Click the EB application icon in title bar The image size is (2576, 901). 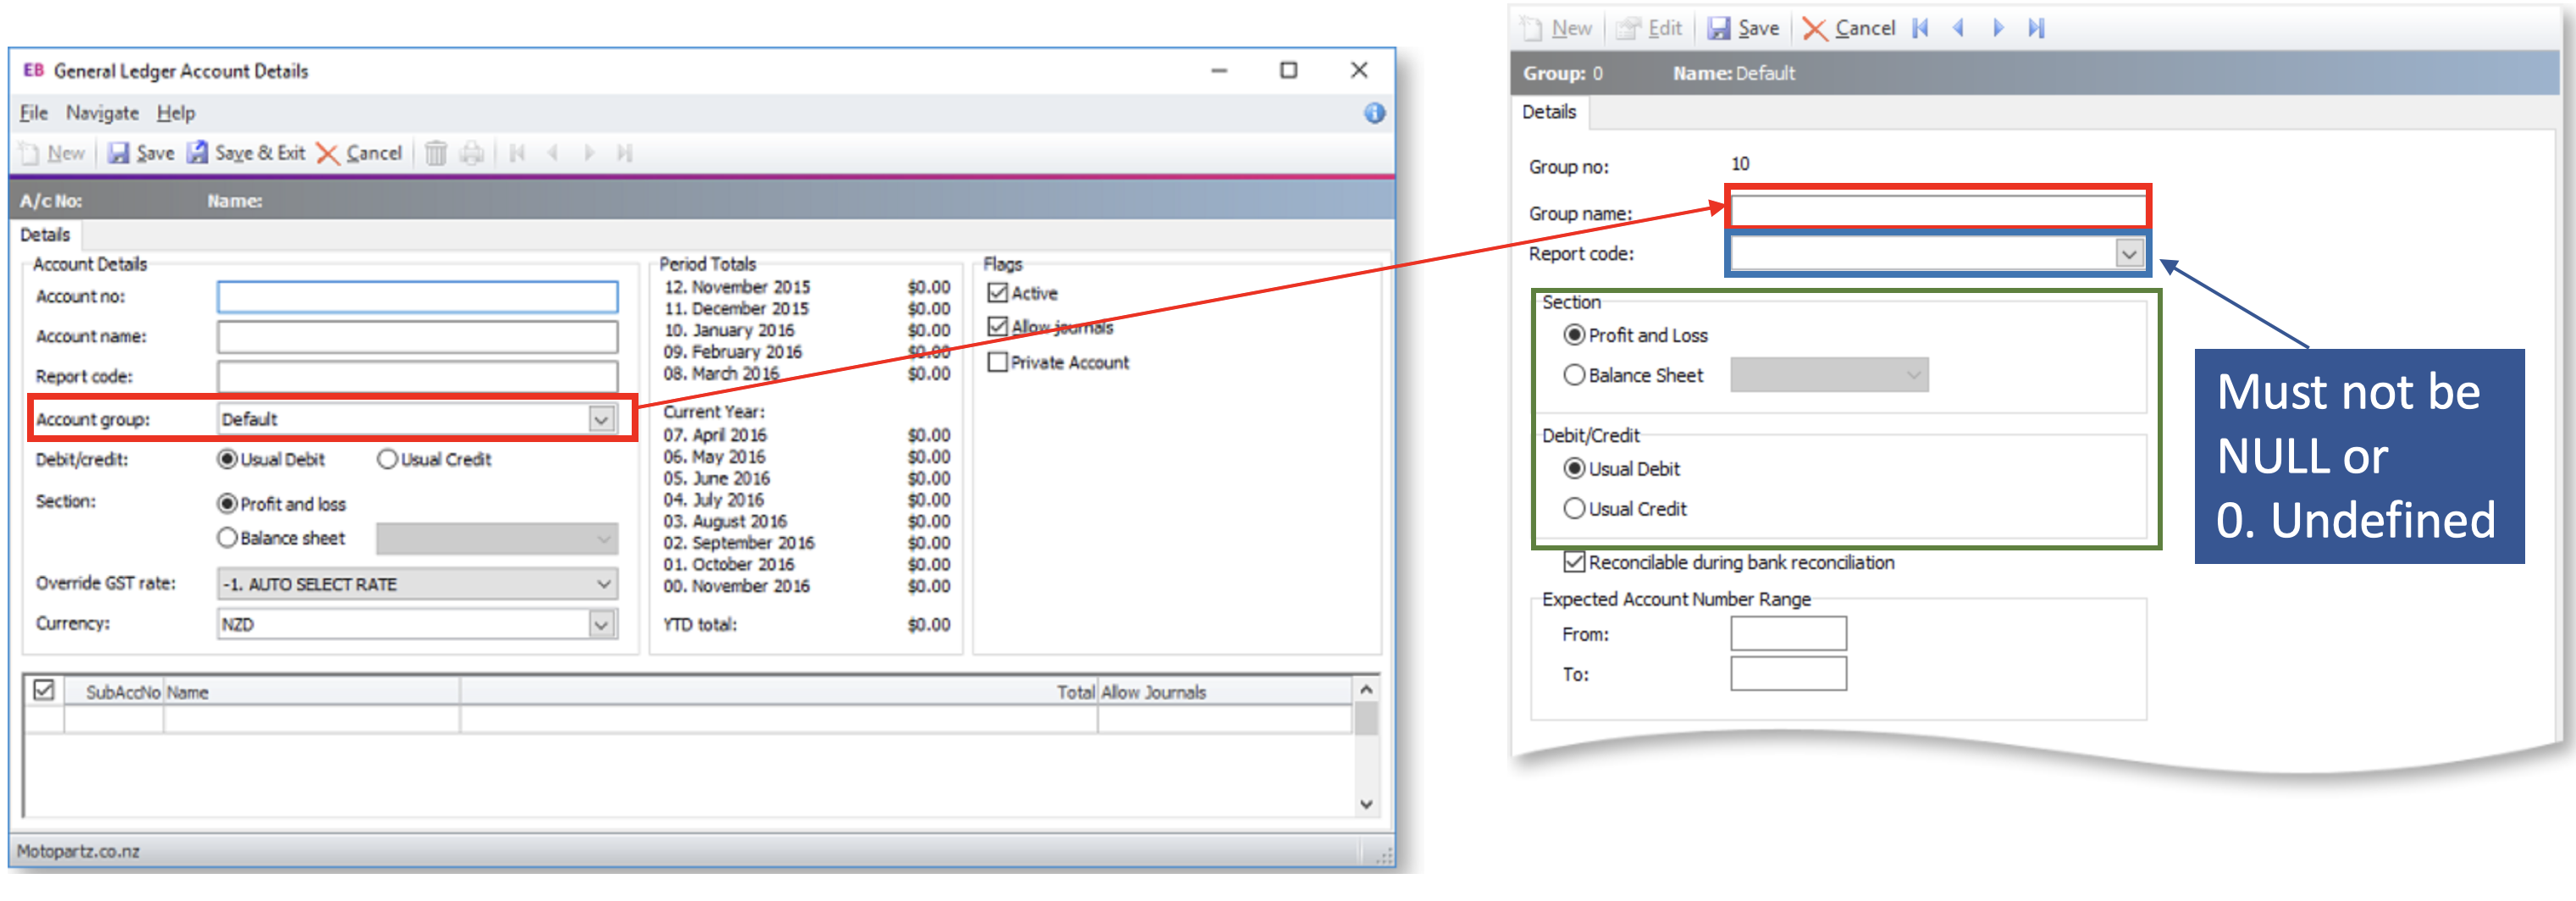point(33,70)
